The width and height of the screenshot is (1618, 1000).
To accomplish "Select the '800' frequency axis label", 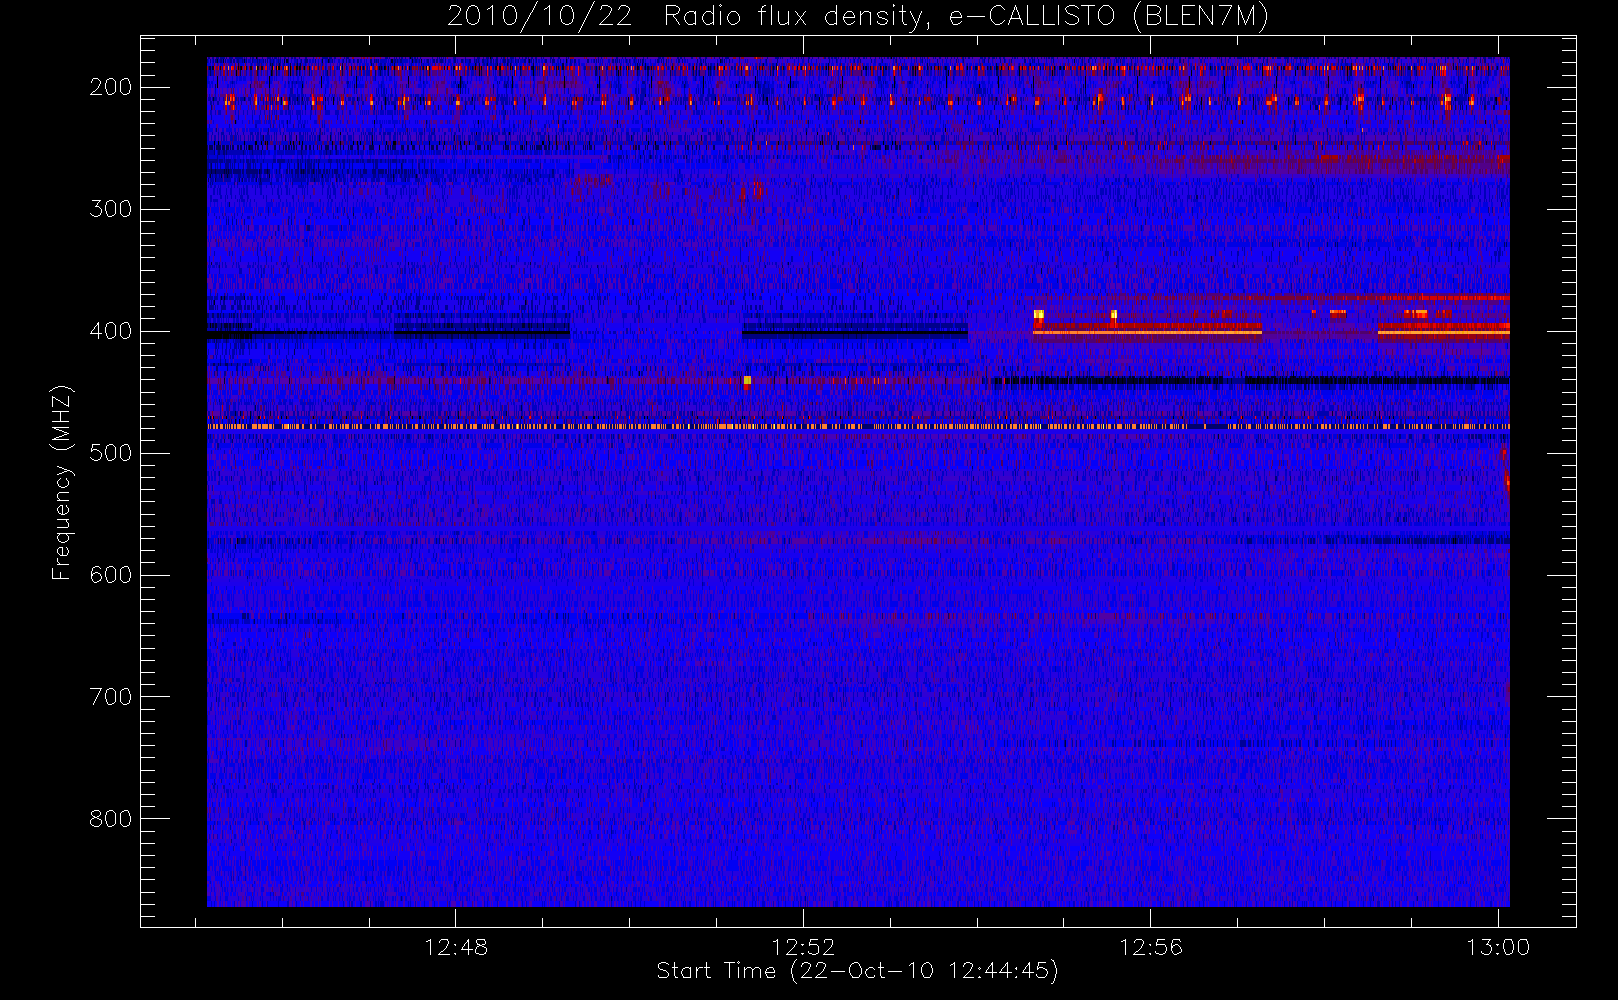I will [x=110, y=819].
